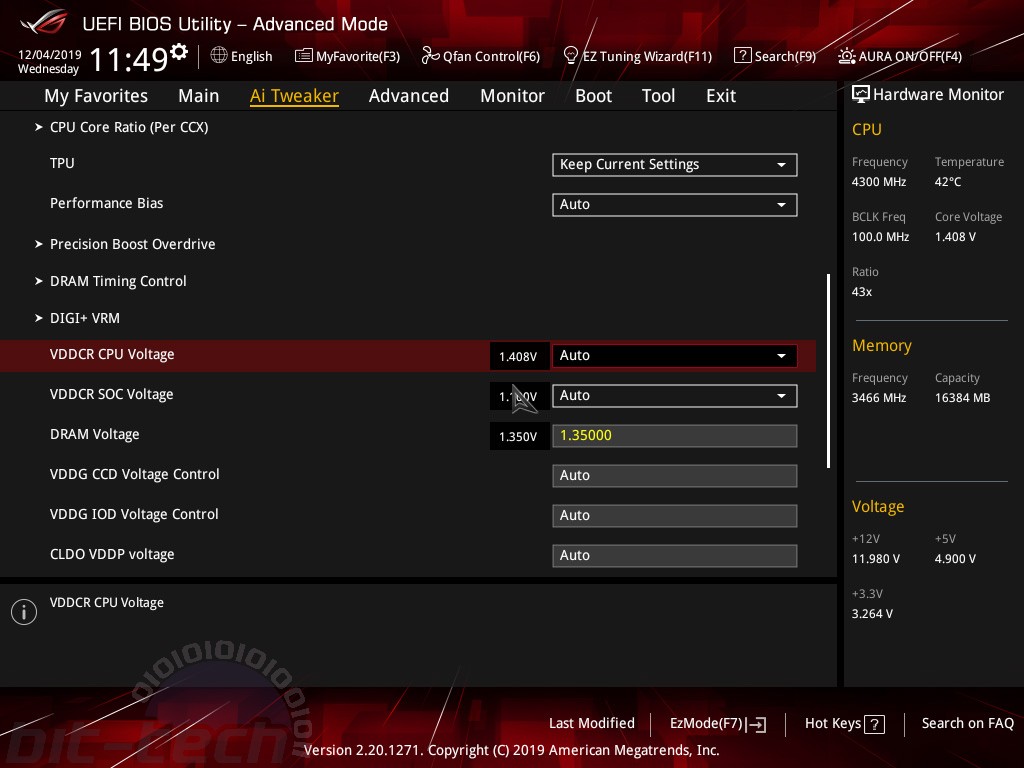Click the Memory Frequency 3466 MHz value
Viewport: 1024px width, 768px height.
coord(879,398)
